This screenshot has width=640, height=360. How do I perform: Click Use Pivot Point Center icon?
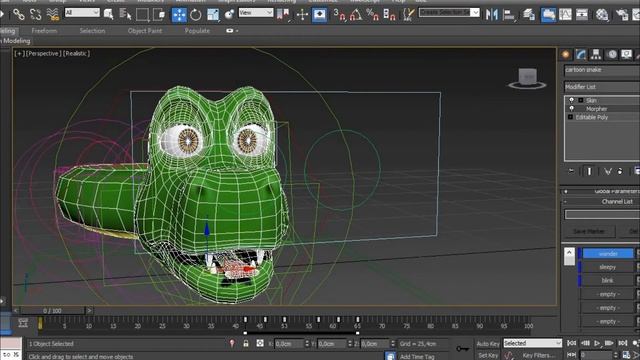(282, 15)
